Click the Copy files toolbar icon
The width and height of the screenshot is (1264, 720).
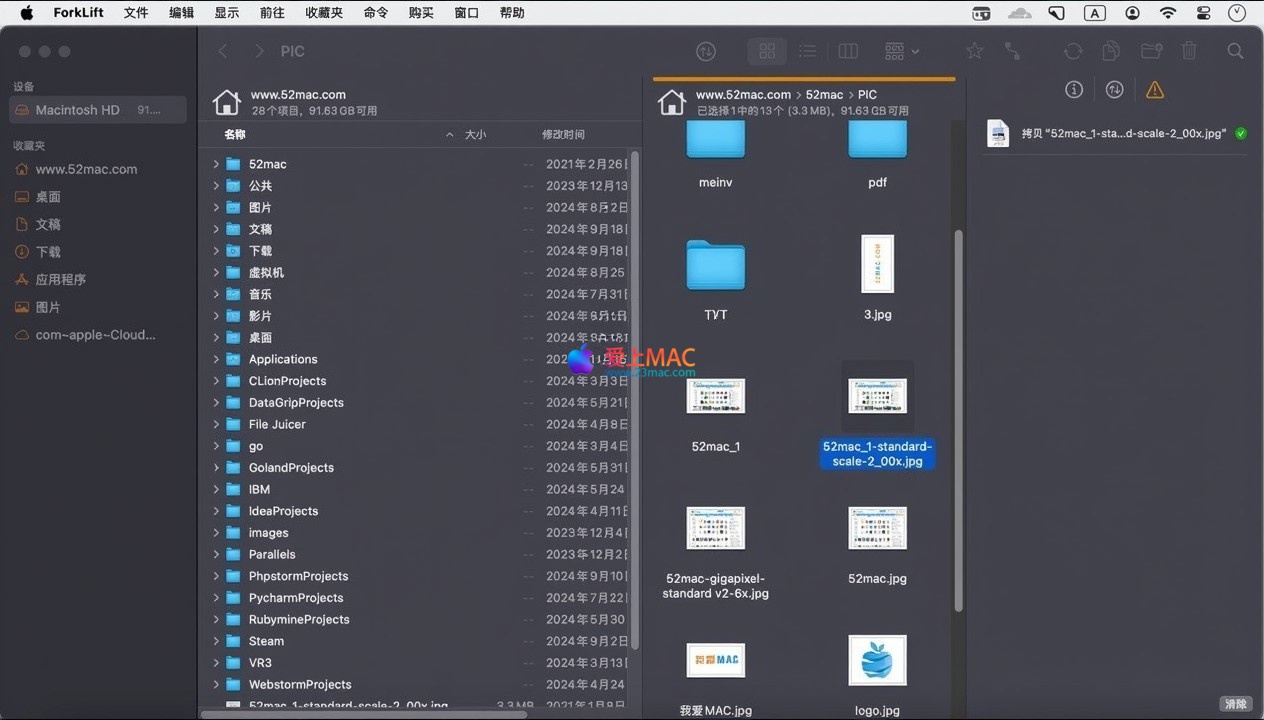pyautogui.click(x=1111, y=51)
